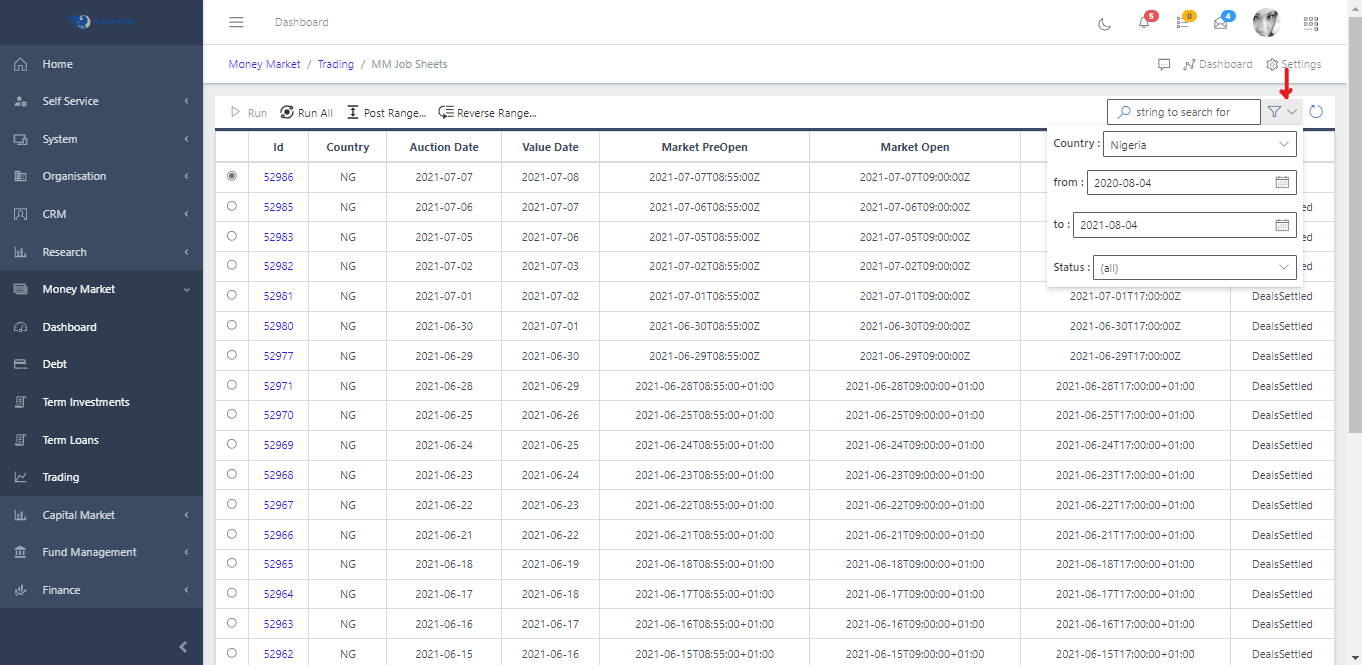Open job sheet 52983 link

point(278,236)
